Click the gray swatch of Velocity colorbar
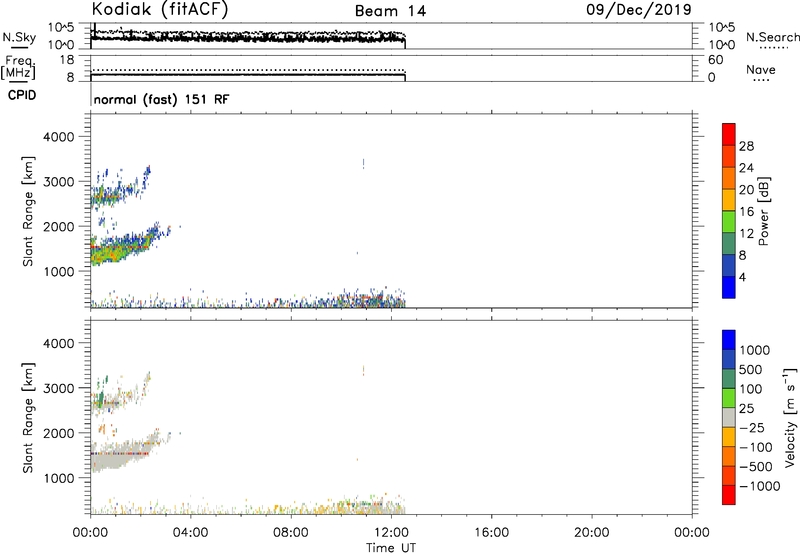Image resolution: width=800 pixels, height=554 pixels. [729, 417]
